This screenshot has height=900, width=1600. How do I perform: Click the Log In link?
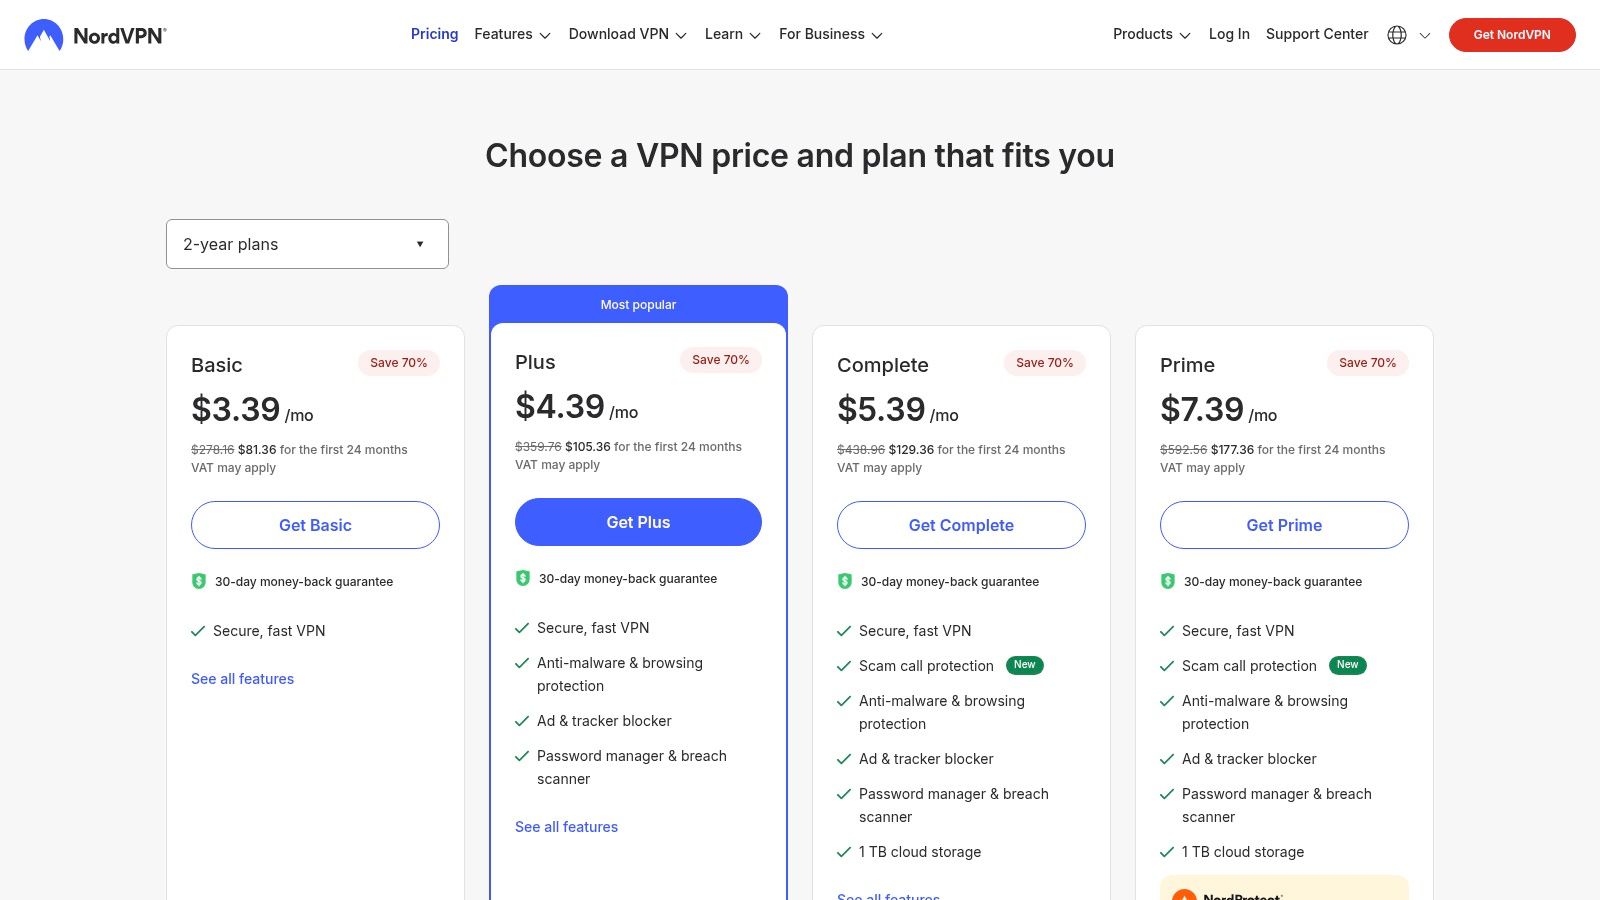tap(1229, 34)
